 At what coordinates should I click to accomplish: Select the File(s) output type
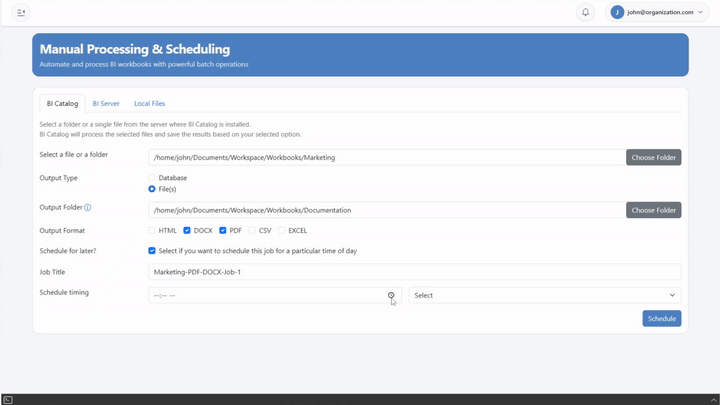(152, 189)
